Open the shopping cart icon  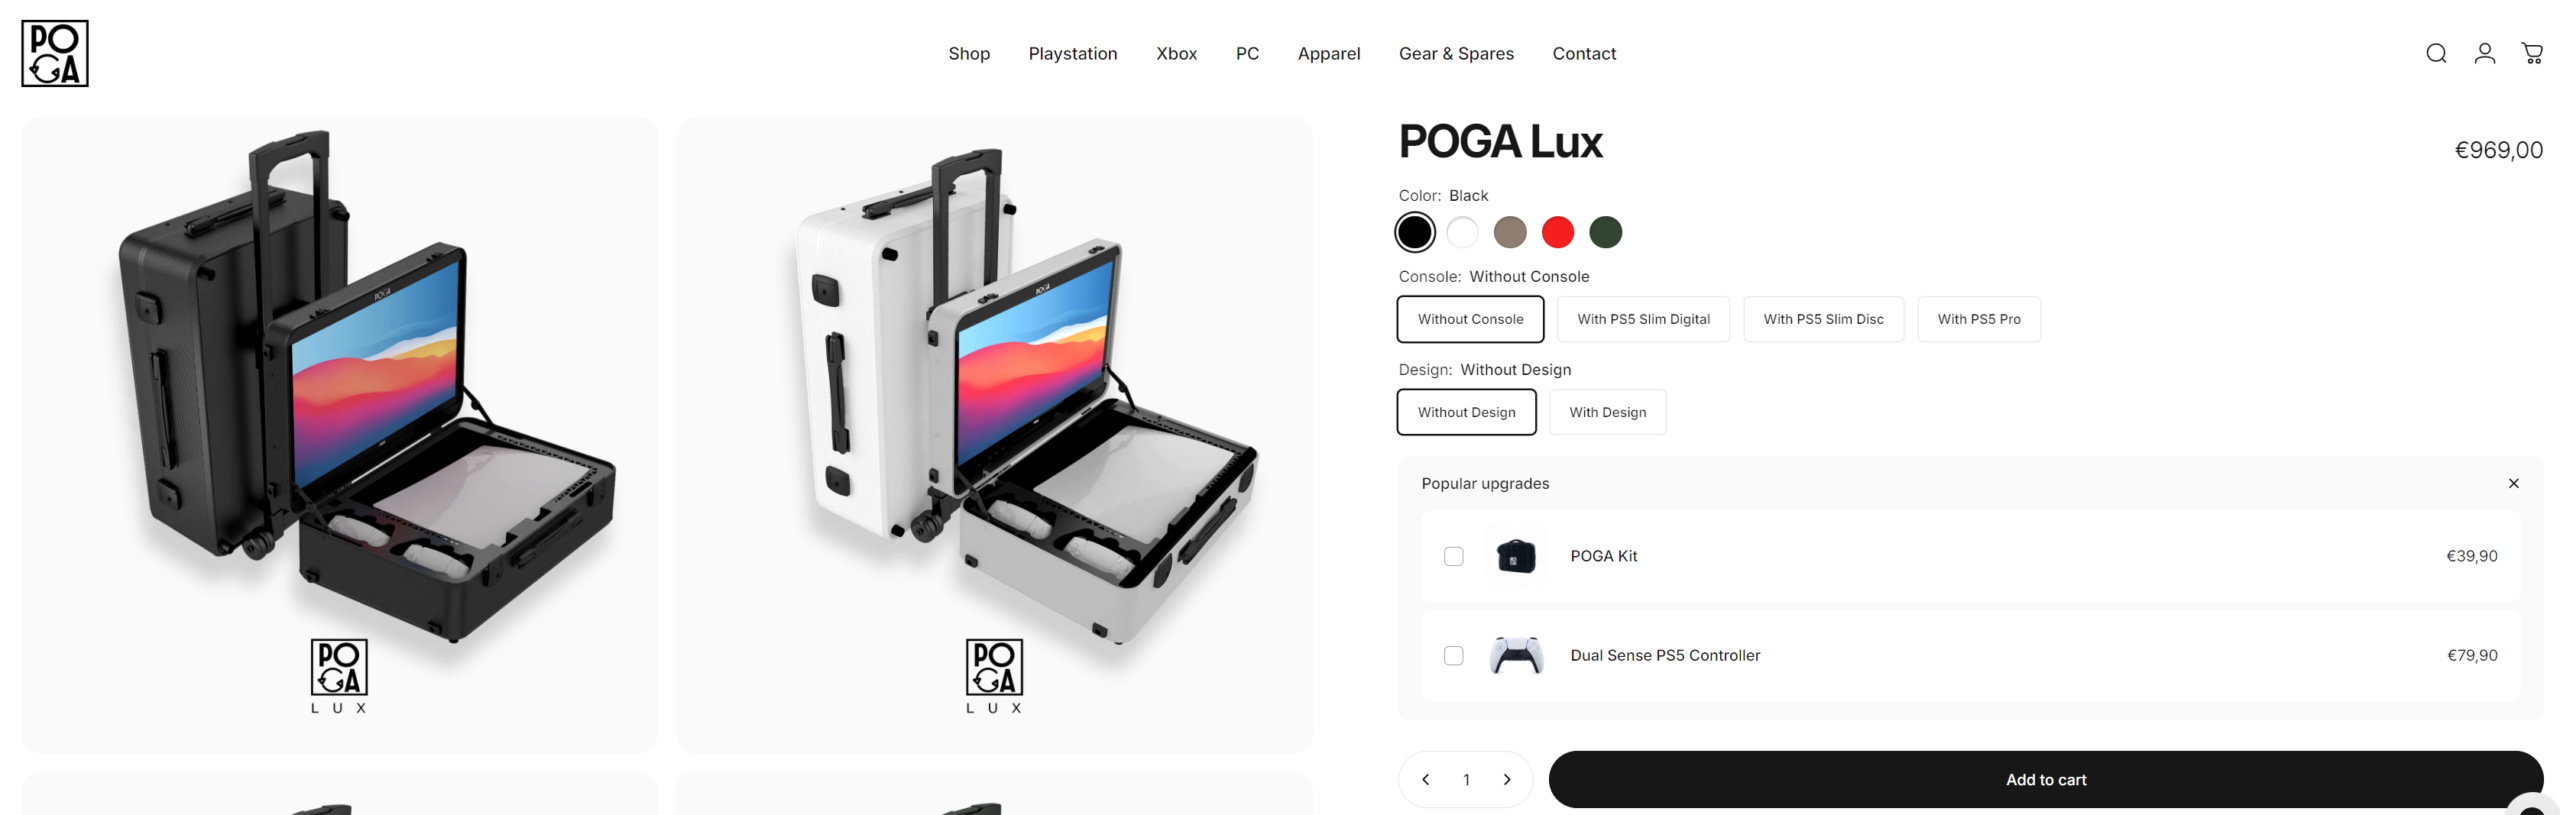pyautogui.click(x=2531, y=54)
